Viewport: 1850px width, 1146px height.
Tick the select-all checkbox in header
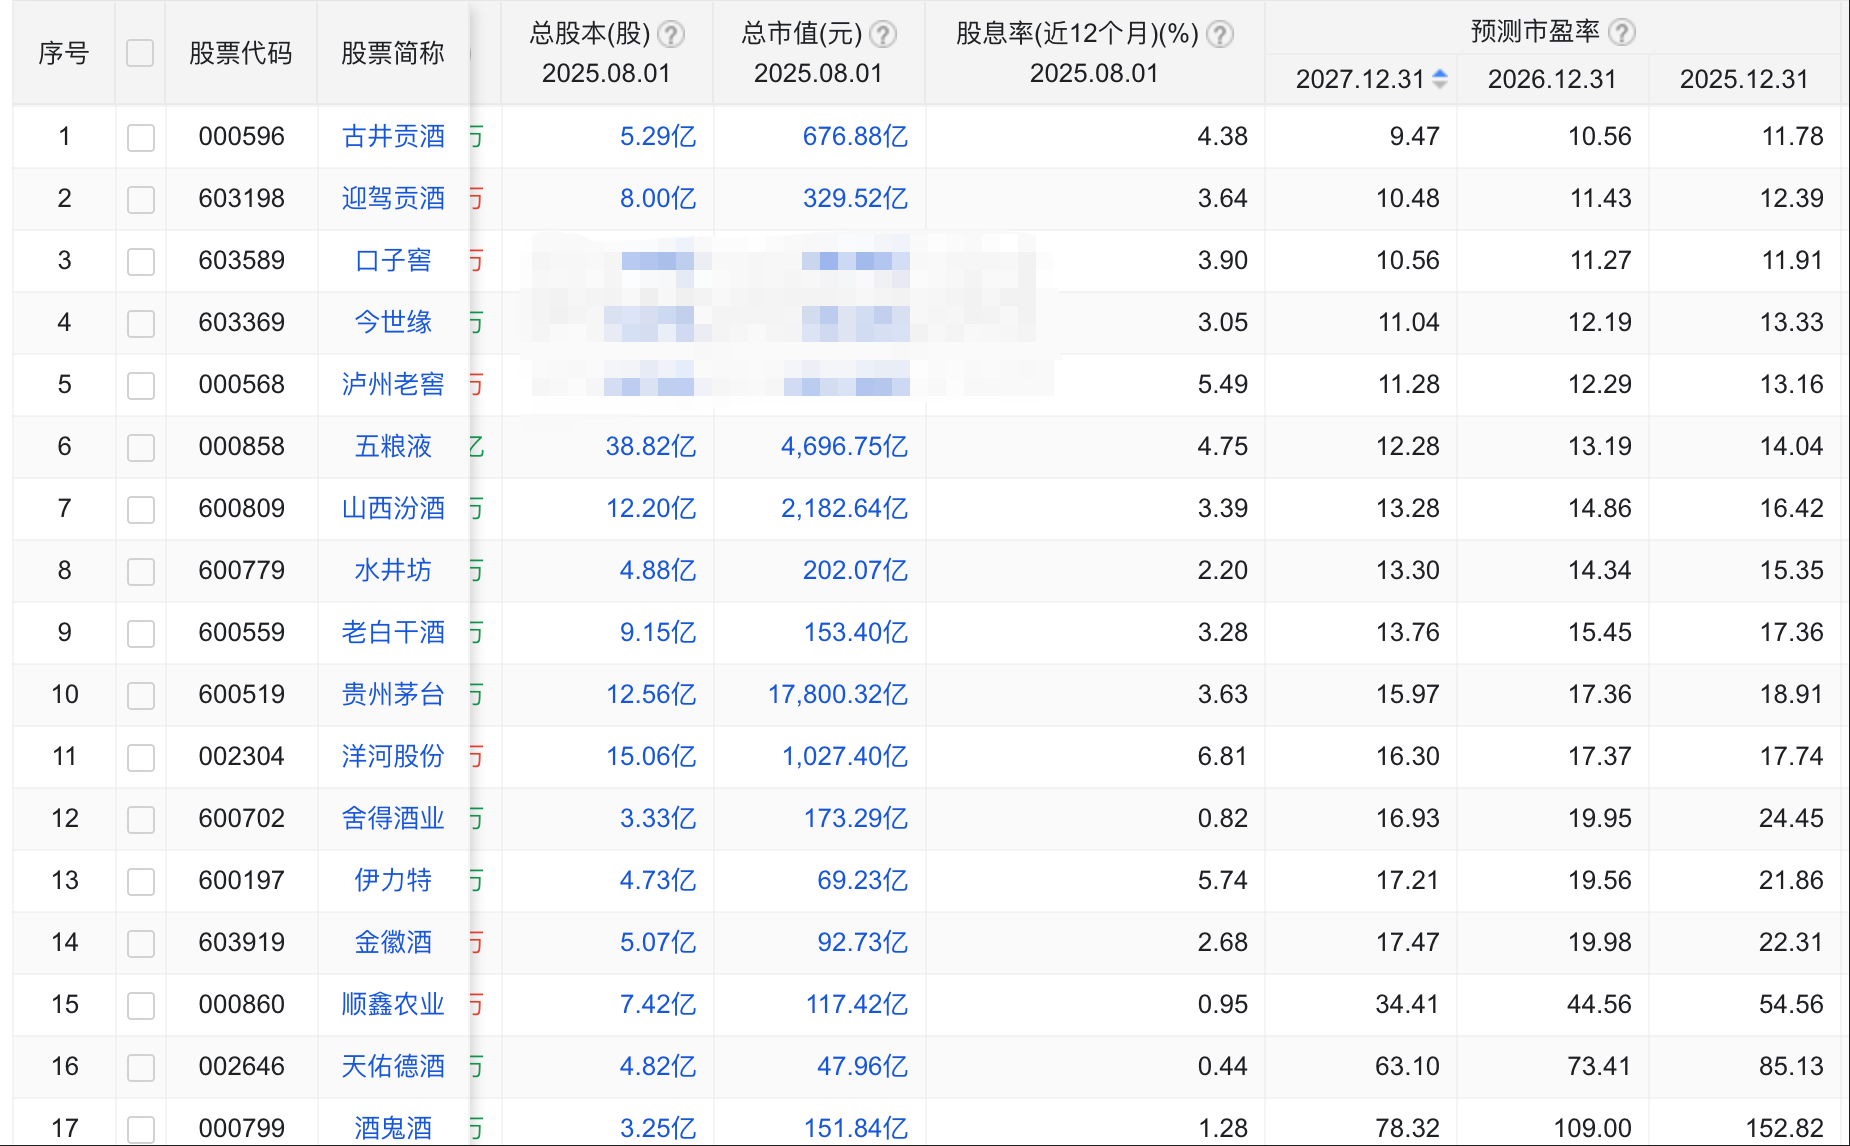[x=140, y=53]
